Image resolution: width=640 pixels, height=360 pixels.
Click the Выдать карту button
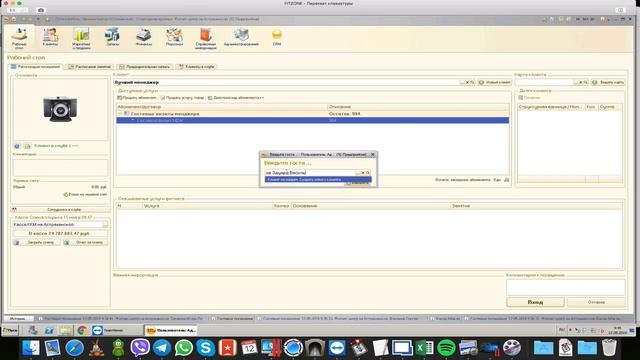608,82
